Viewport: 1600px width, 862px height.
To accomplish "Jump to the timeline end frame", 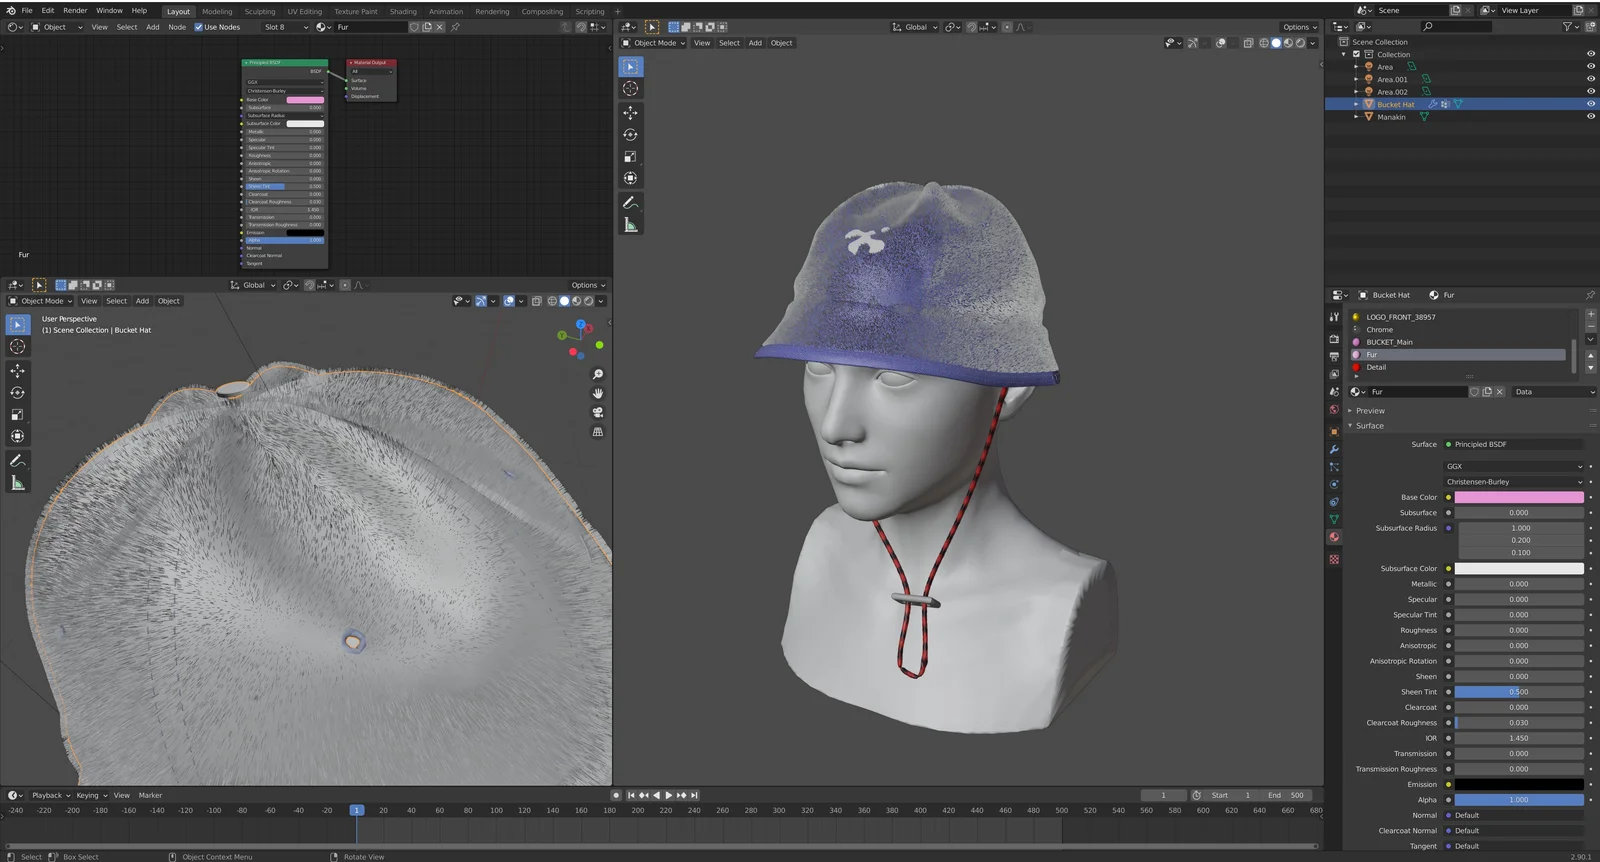I will click(x=694, y=796).
